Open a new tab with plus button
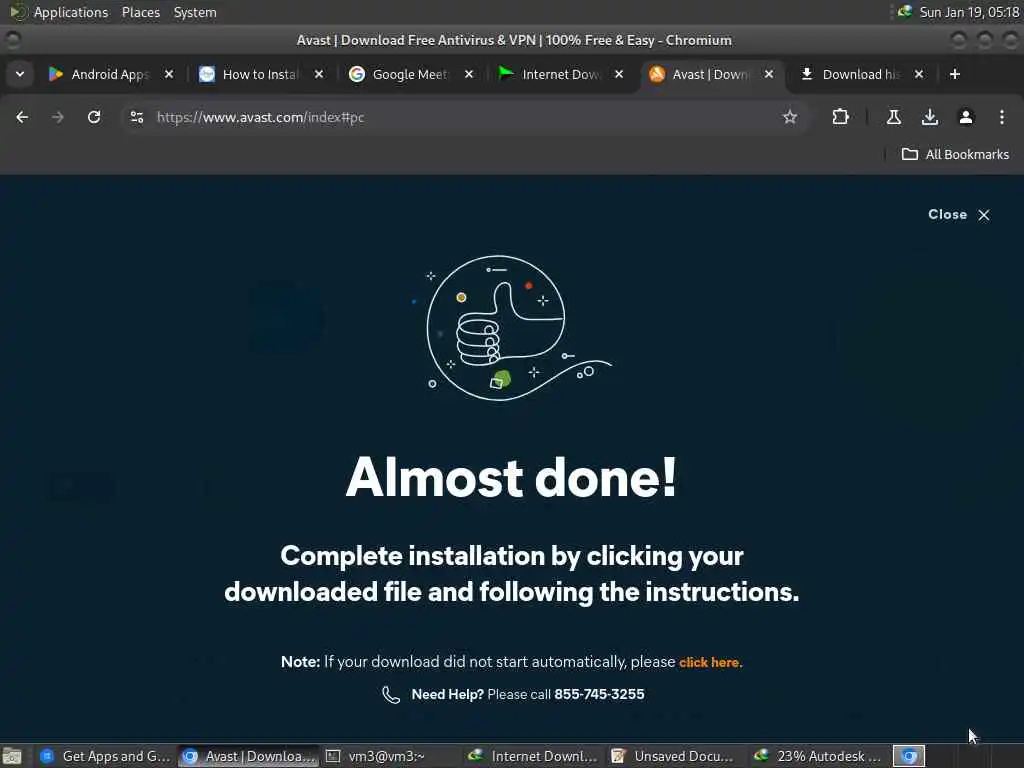The image size is (1024, 768). (955, 74)
